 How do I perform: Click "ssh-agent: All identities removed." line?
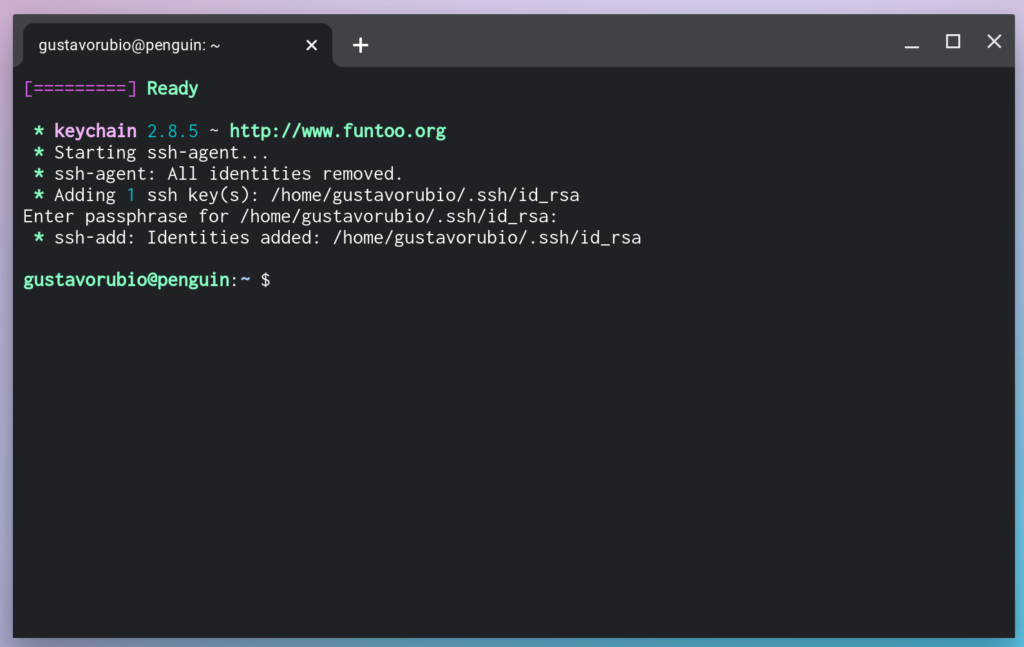(229, 174)
